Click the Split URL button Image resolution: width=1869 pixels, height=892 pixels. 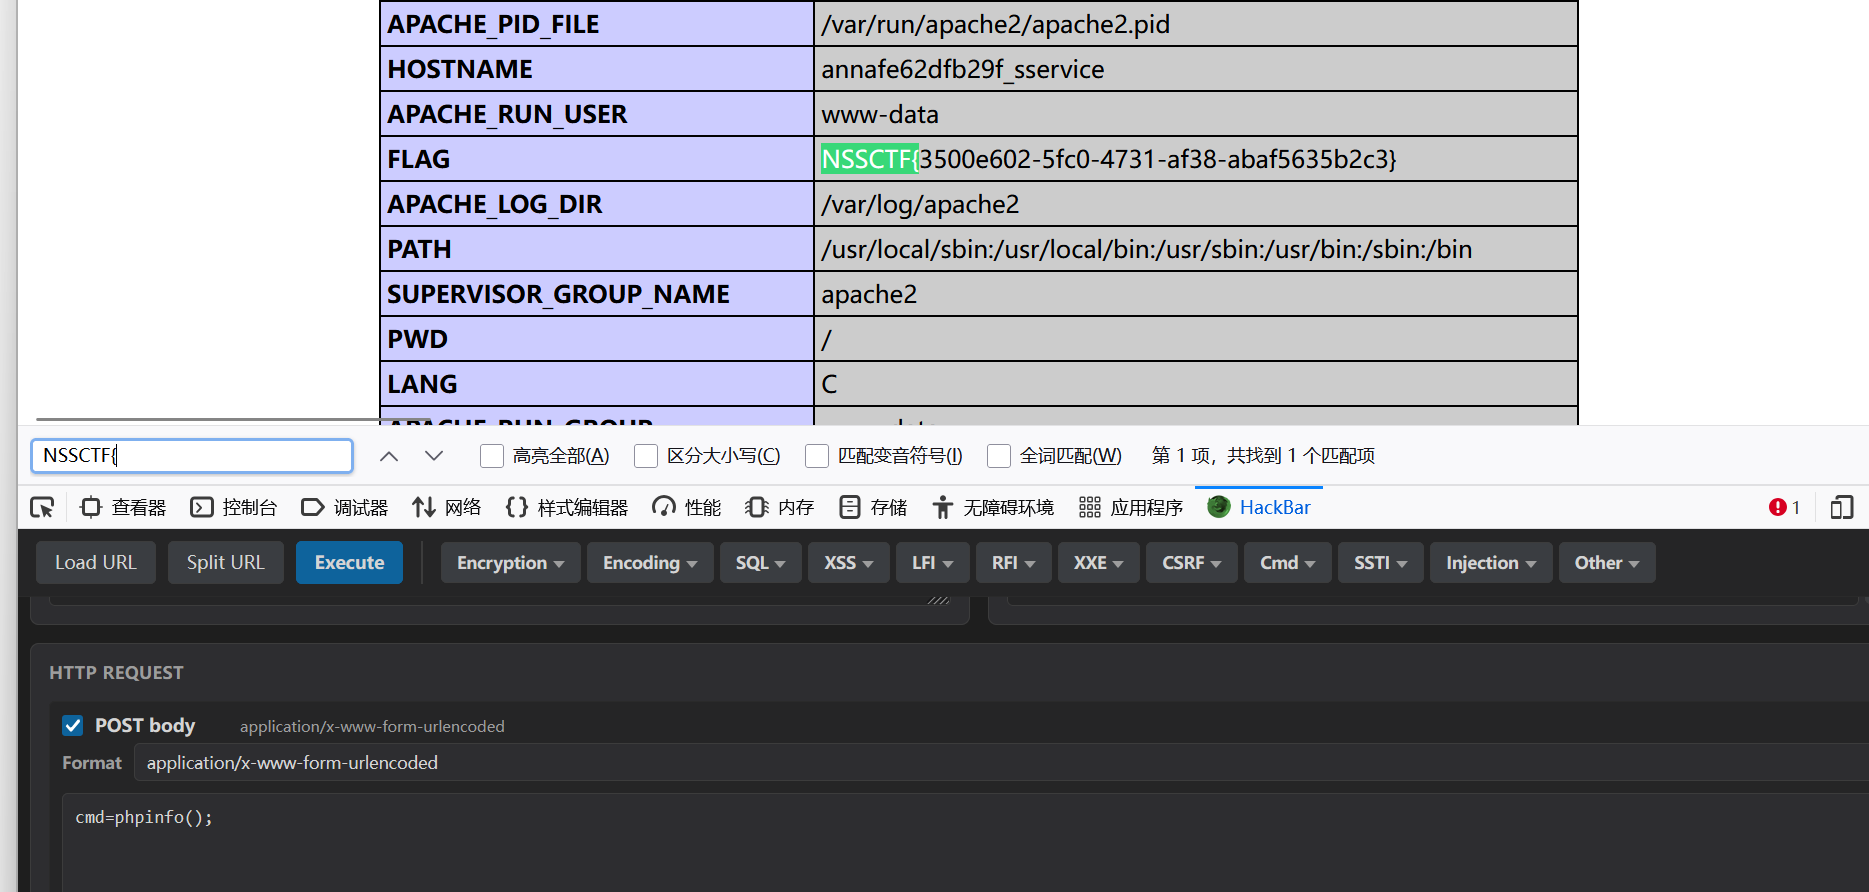pyautogui.click(x=226, y=563)
